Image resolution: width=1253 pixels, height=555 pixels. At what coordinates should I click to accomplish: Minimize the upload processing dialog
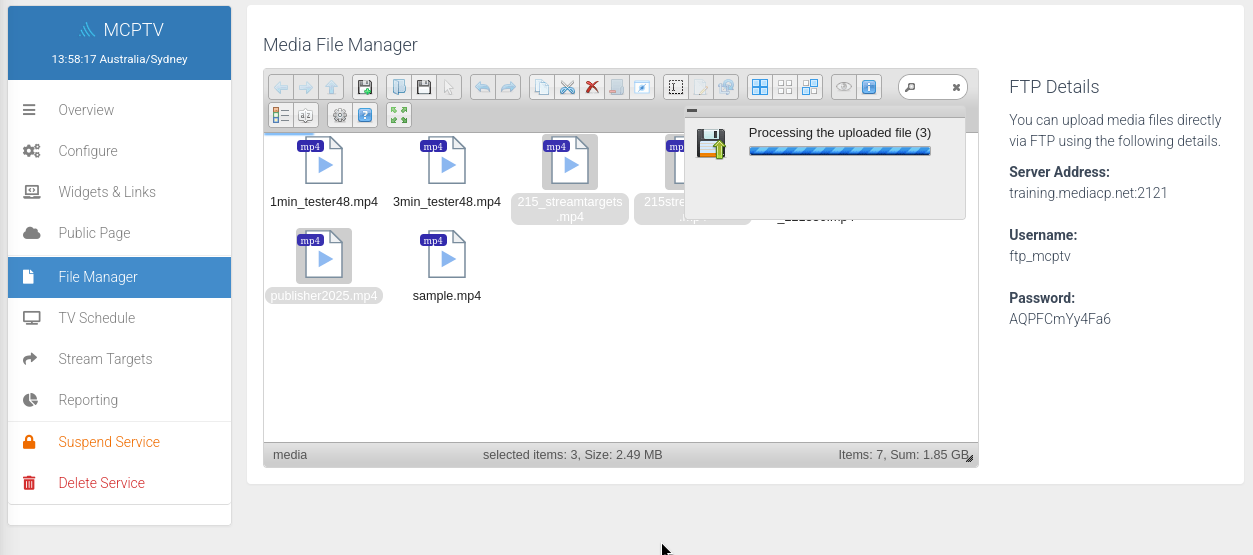[692, 111]
